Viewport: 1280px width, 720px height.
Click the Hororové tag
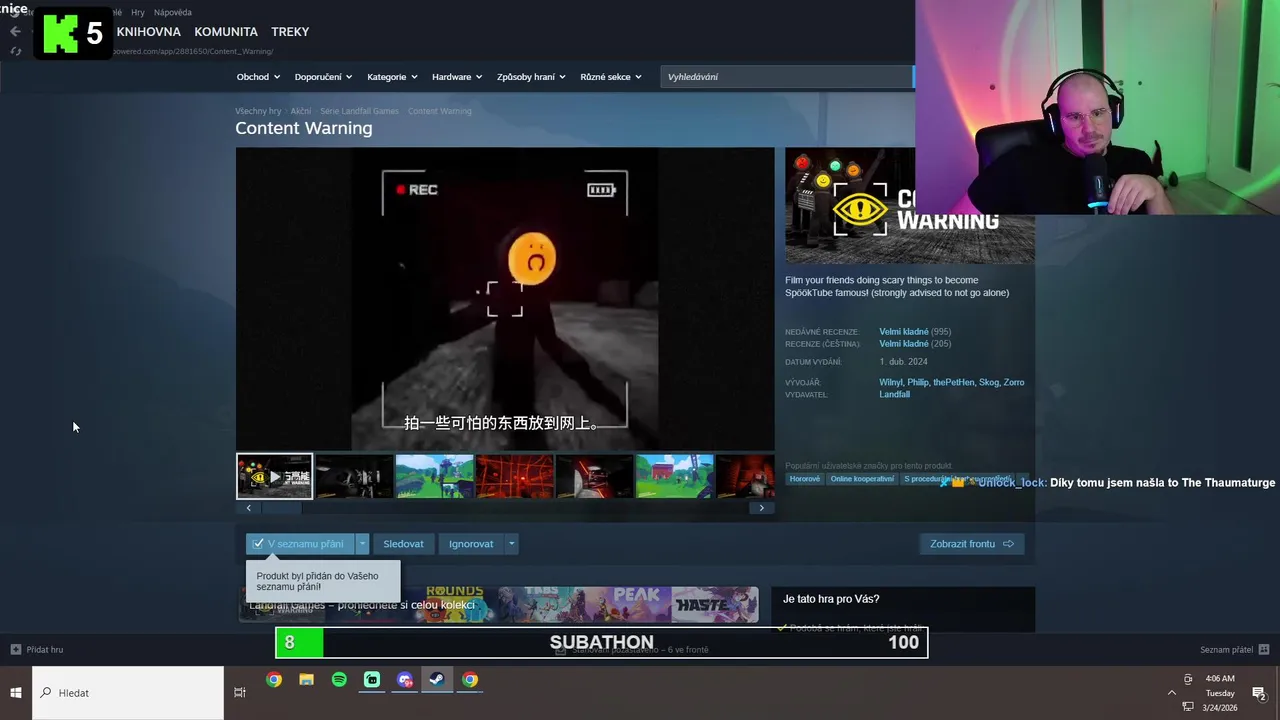pos(805,479)
